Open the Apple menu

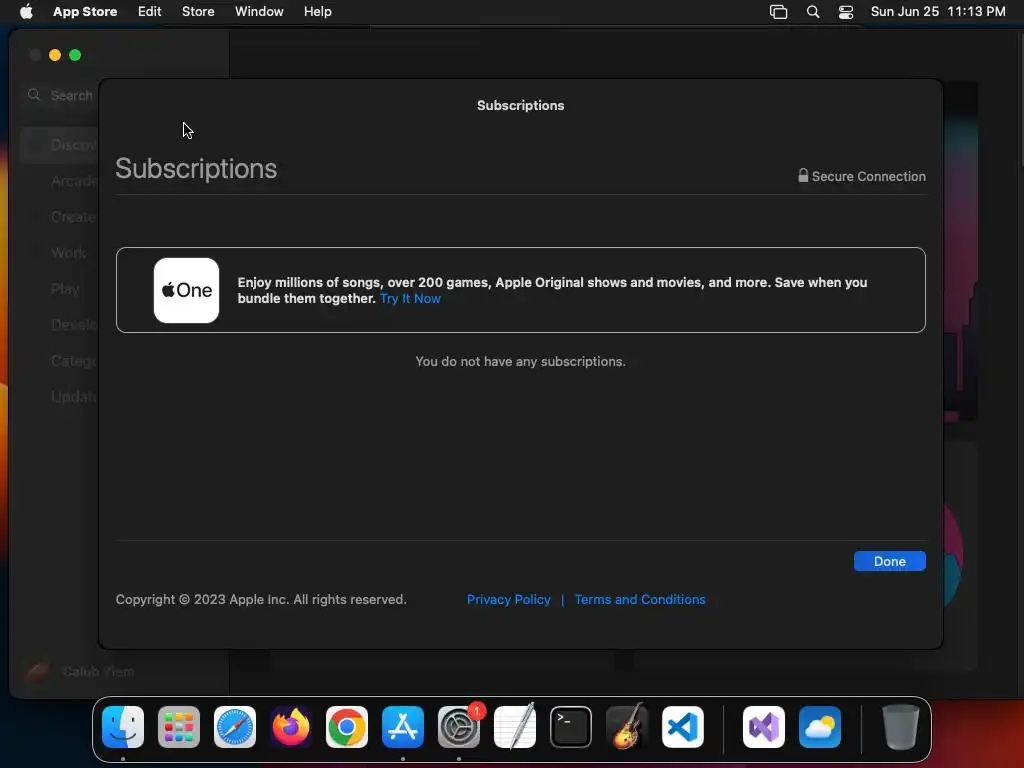click(26, 12)
